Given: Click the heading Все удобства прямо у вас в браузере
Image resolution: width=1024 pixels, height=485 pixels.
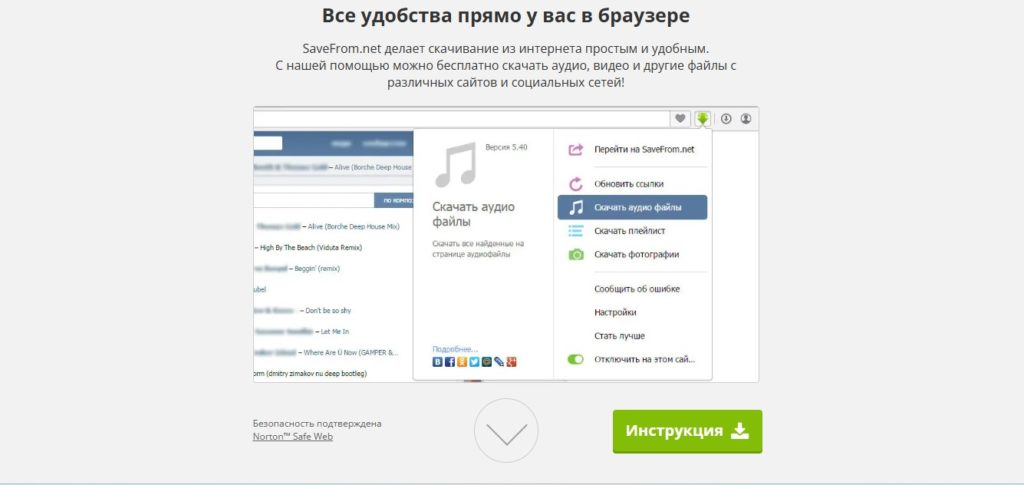Looking at the screenshot, I should tap(505, 16).
